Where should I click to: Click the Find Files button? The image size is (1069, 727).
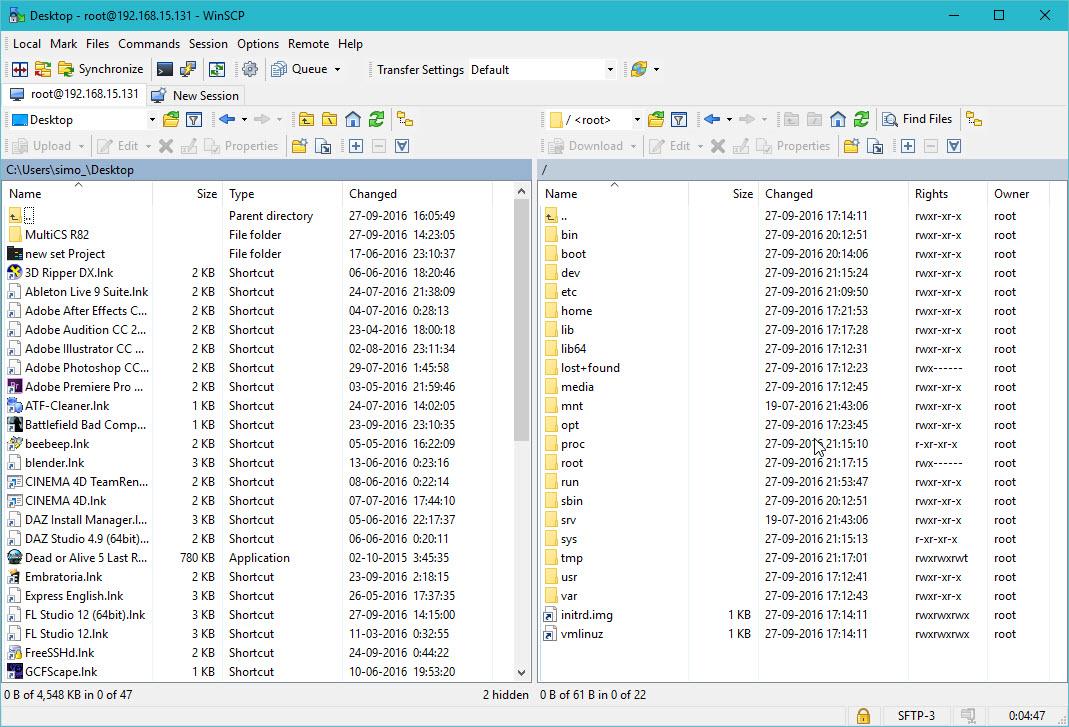[x=917, y=118]
